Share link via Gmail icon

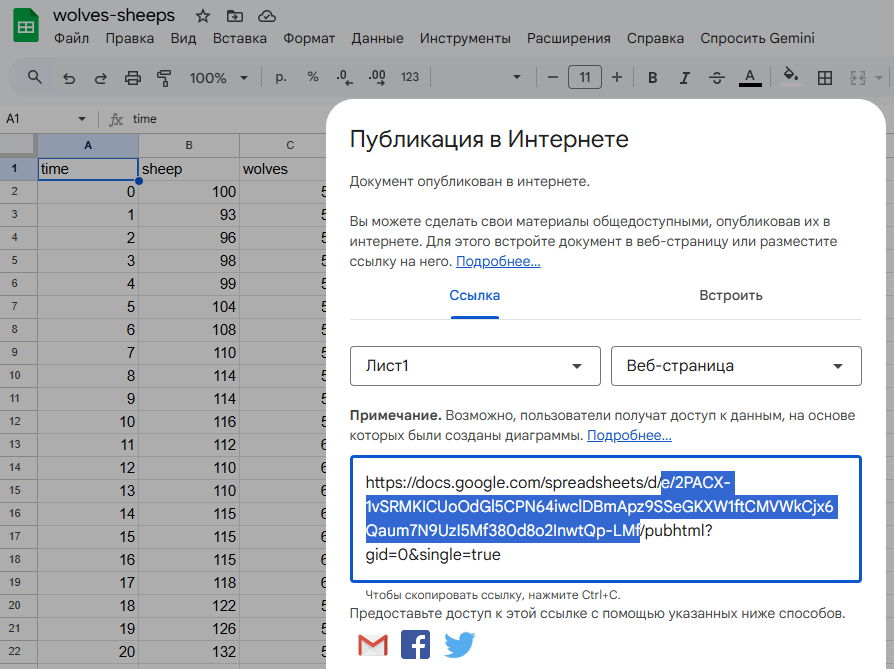coord(372,645)
